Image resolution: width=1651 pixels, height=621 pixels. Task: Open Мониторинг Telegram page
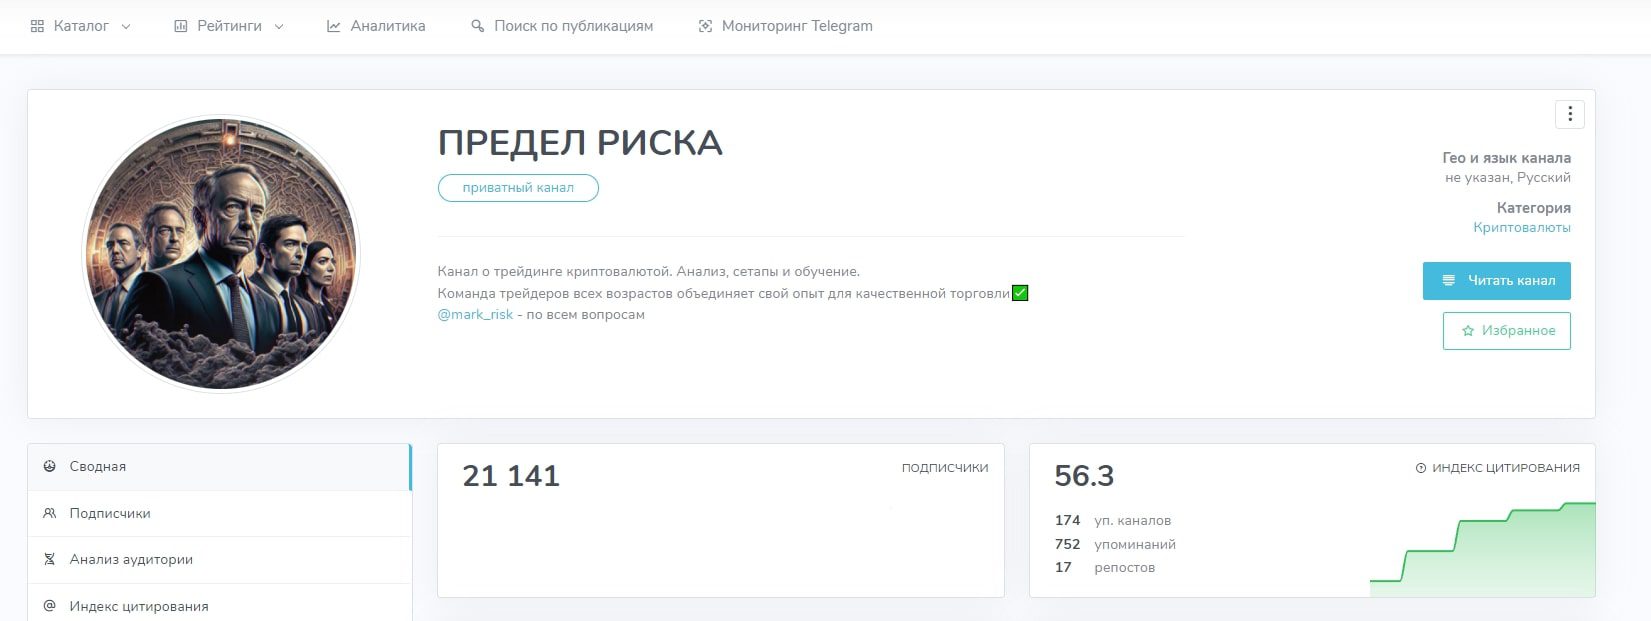[785, 27]
